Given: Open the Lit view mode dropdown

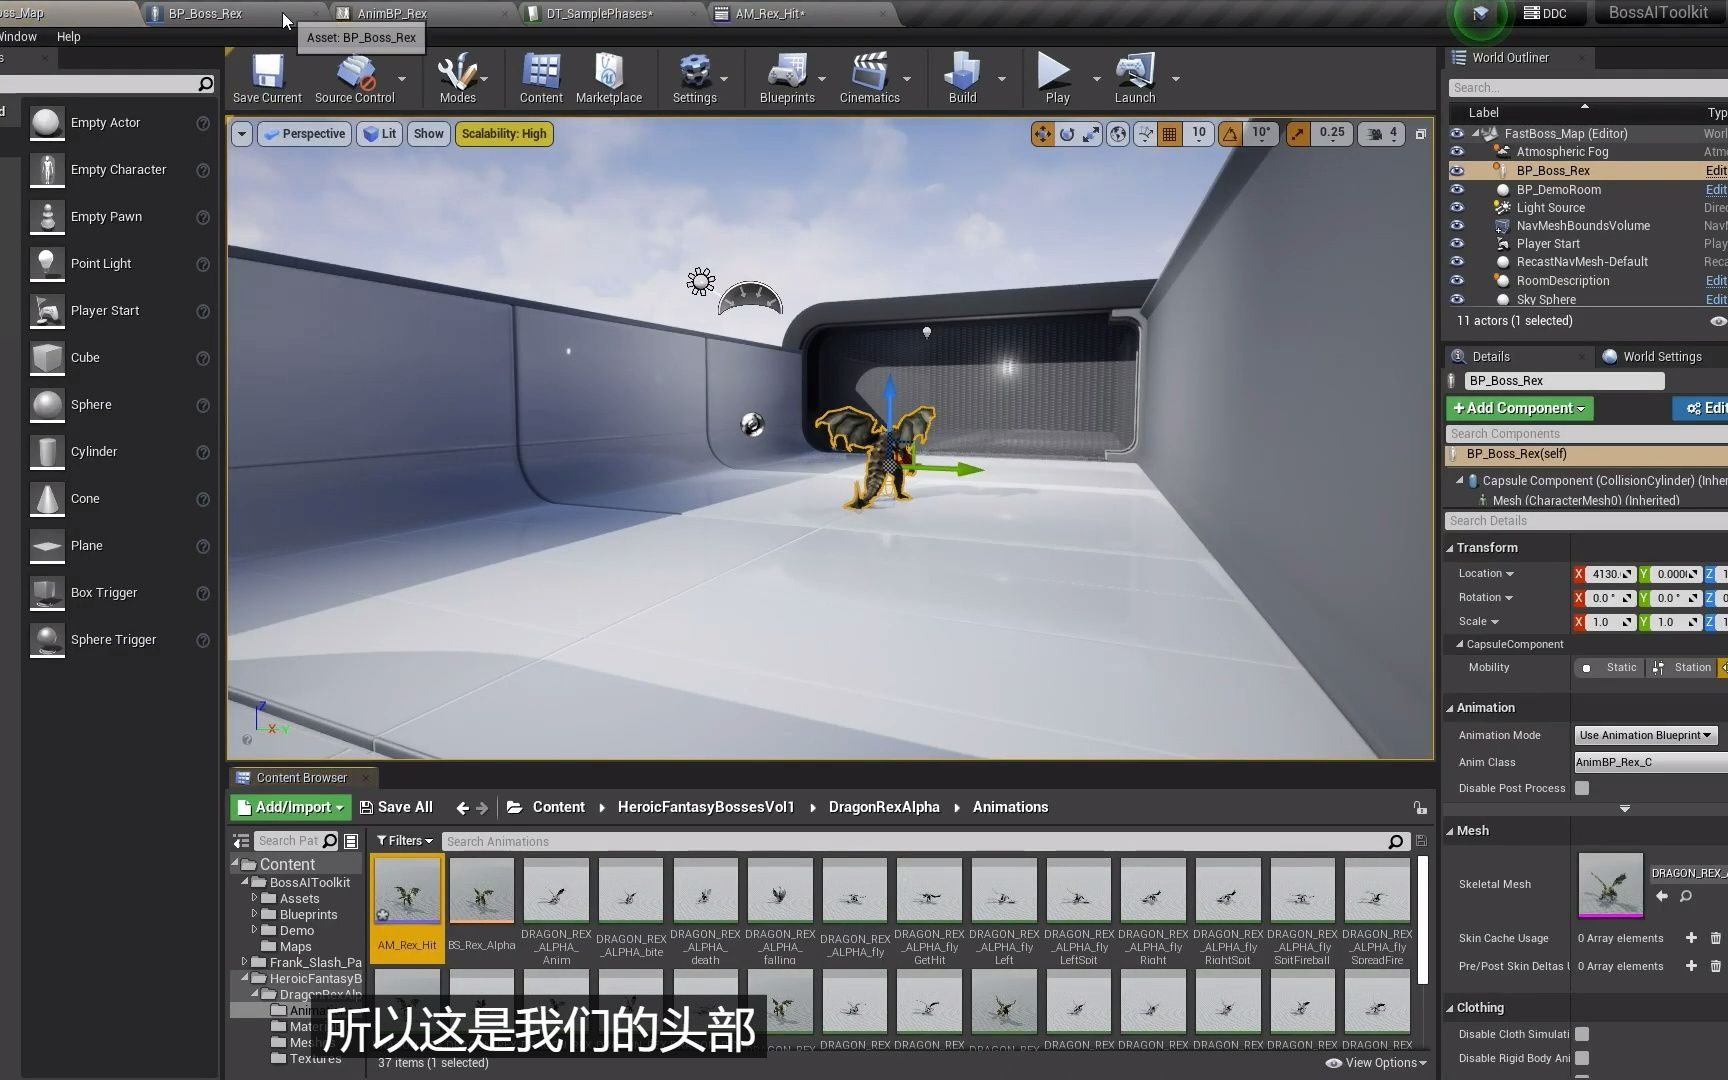Looking at the screenshot, I should coord(380,134).
